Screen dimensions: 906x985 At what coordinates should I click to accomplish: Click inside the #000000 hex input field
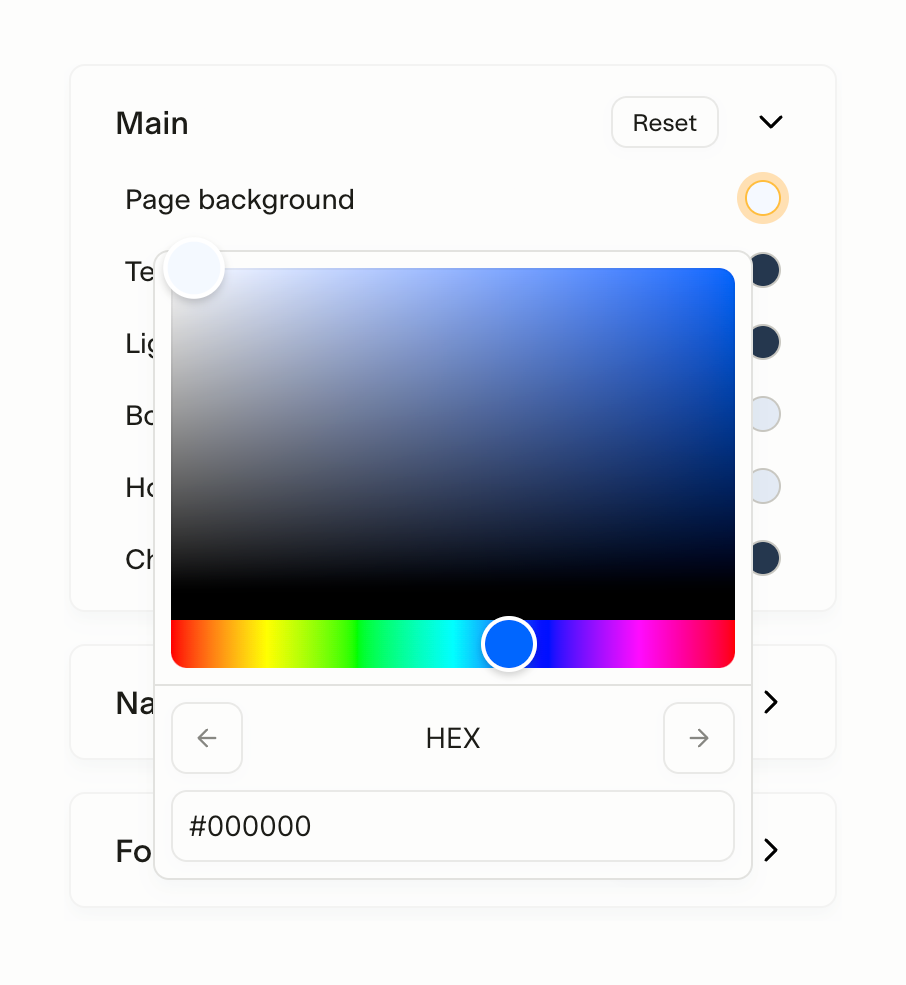452,826
